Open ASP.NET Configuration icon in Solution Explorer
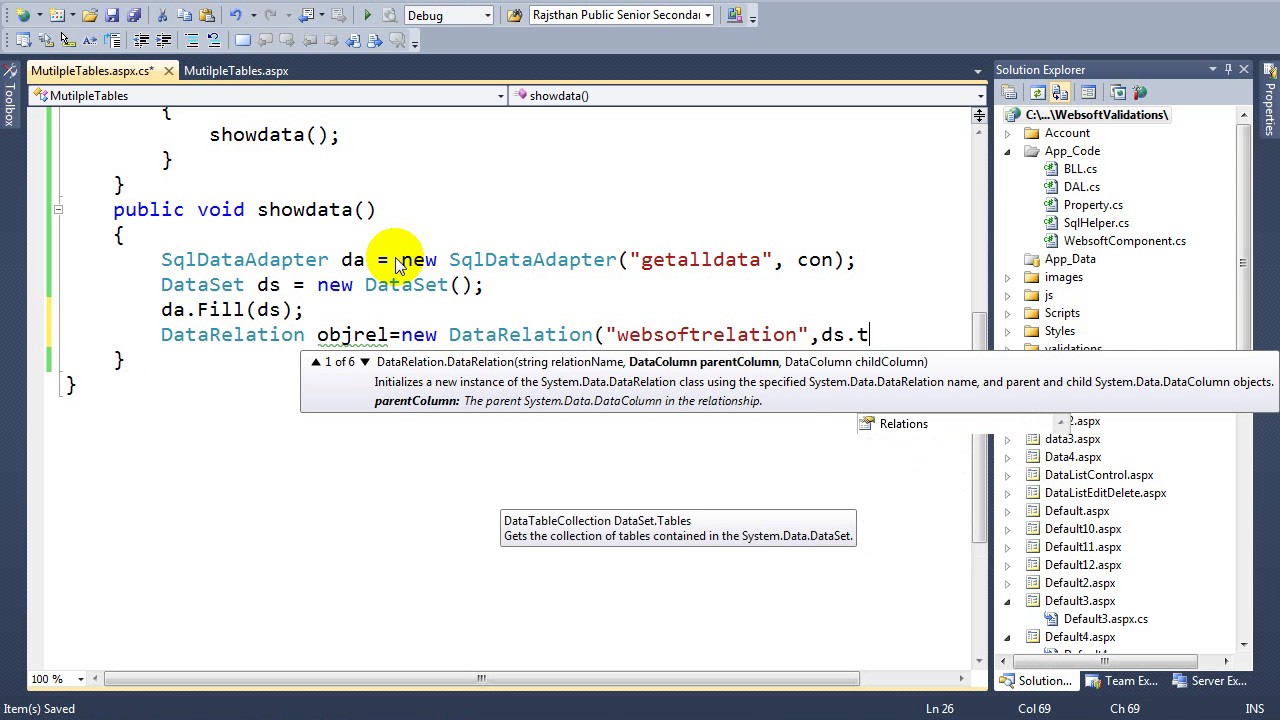This screenshot has height=720, width=1280. (1140, 92)
